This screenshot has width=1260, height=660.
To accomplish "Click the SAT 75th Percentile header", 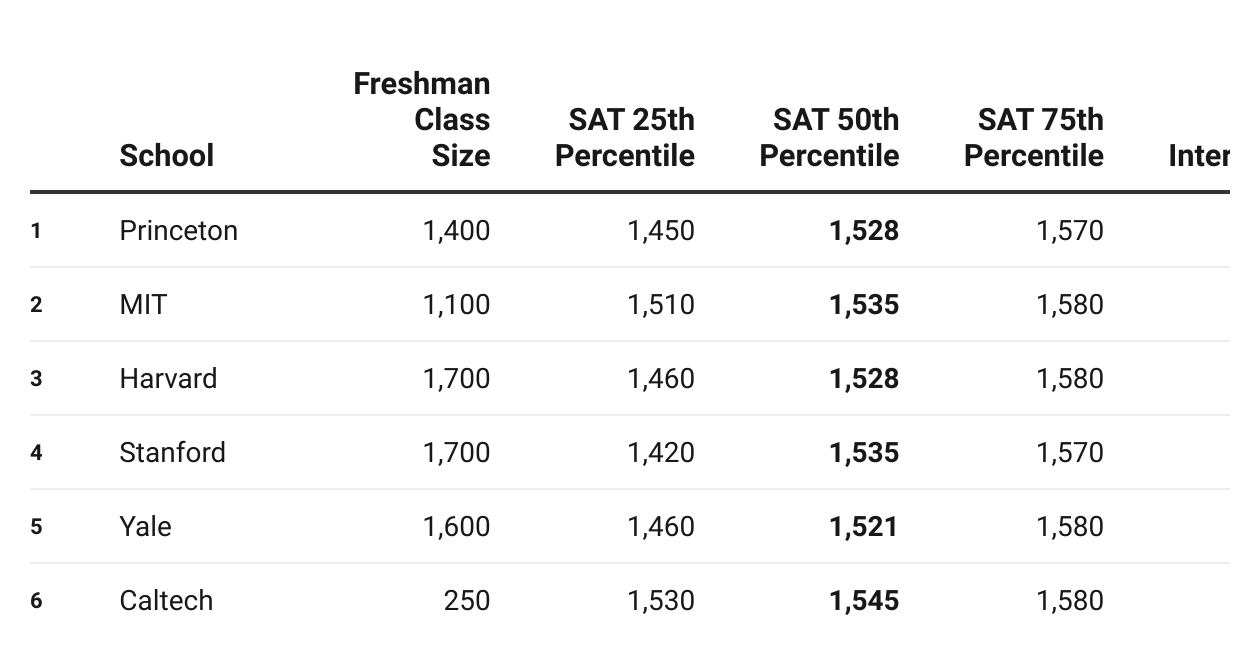I will click(x=1034, y=137).
